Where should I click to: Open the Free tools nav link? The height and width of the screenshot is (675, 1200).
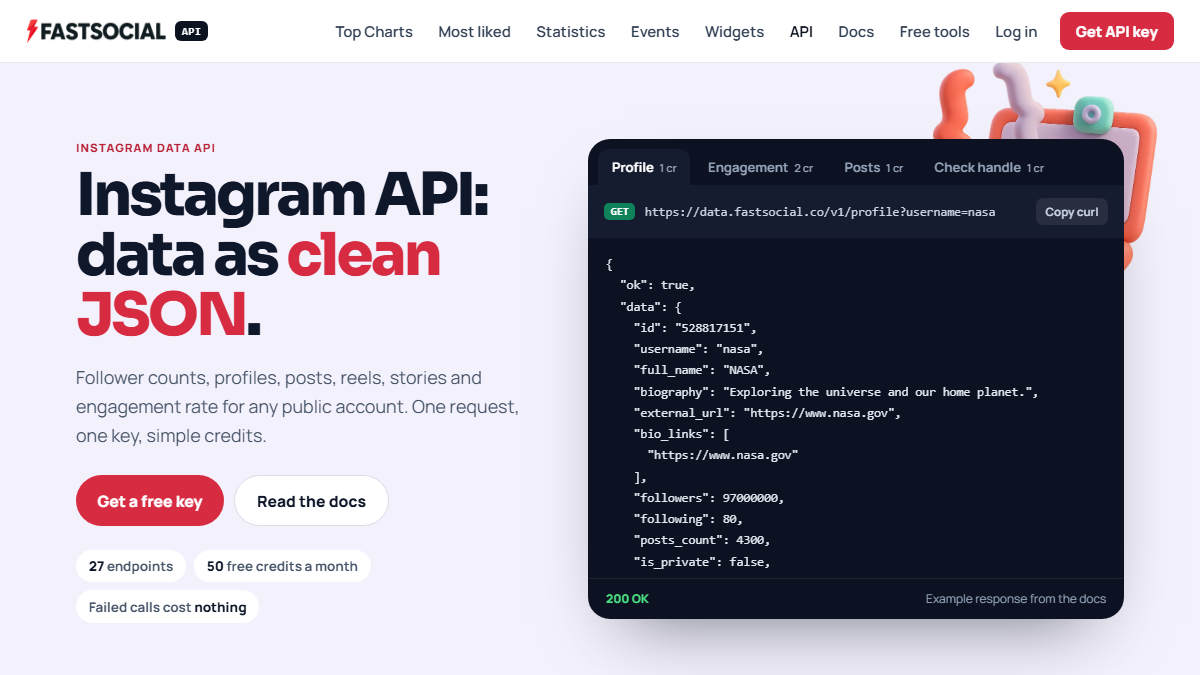[x=934, y=32]
